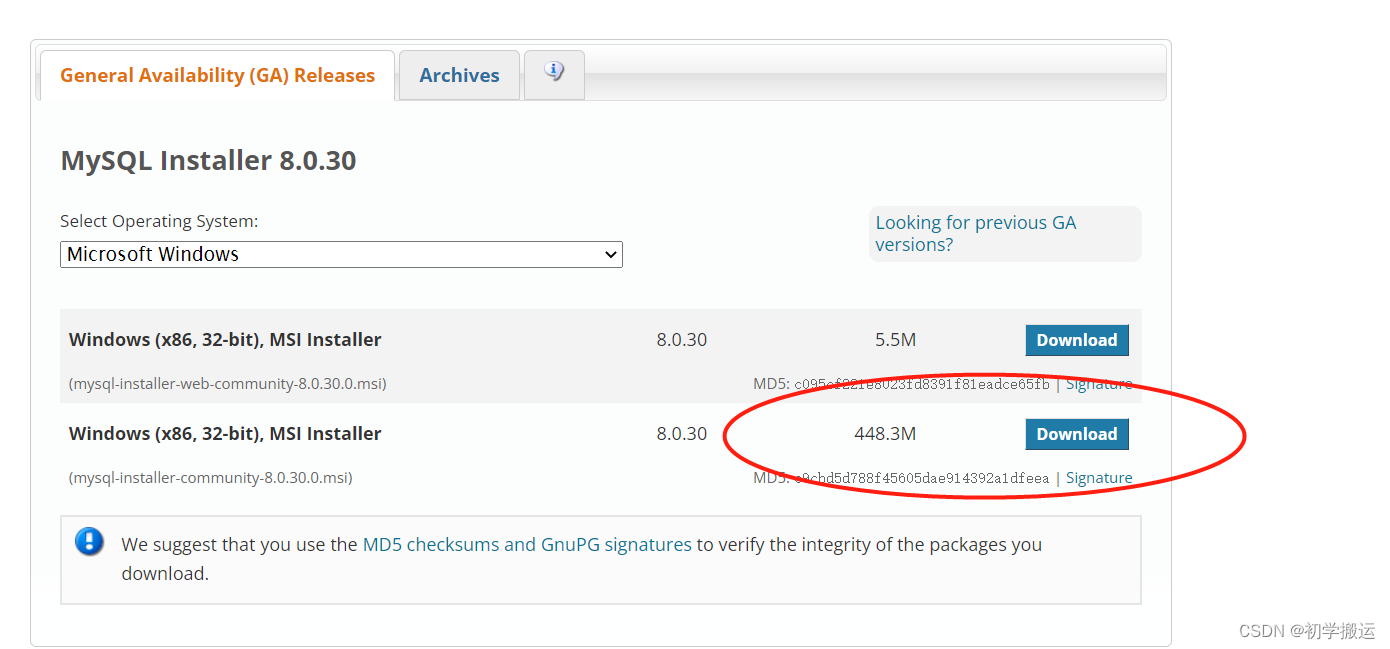The height and width of the screenshot is (649, 1390).
Task: Select the 448.3M file size text
Action: click(x=885, y=434)
